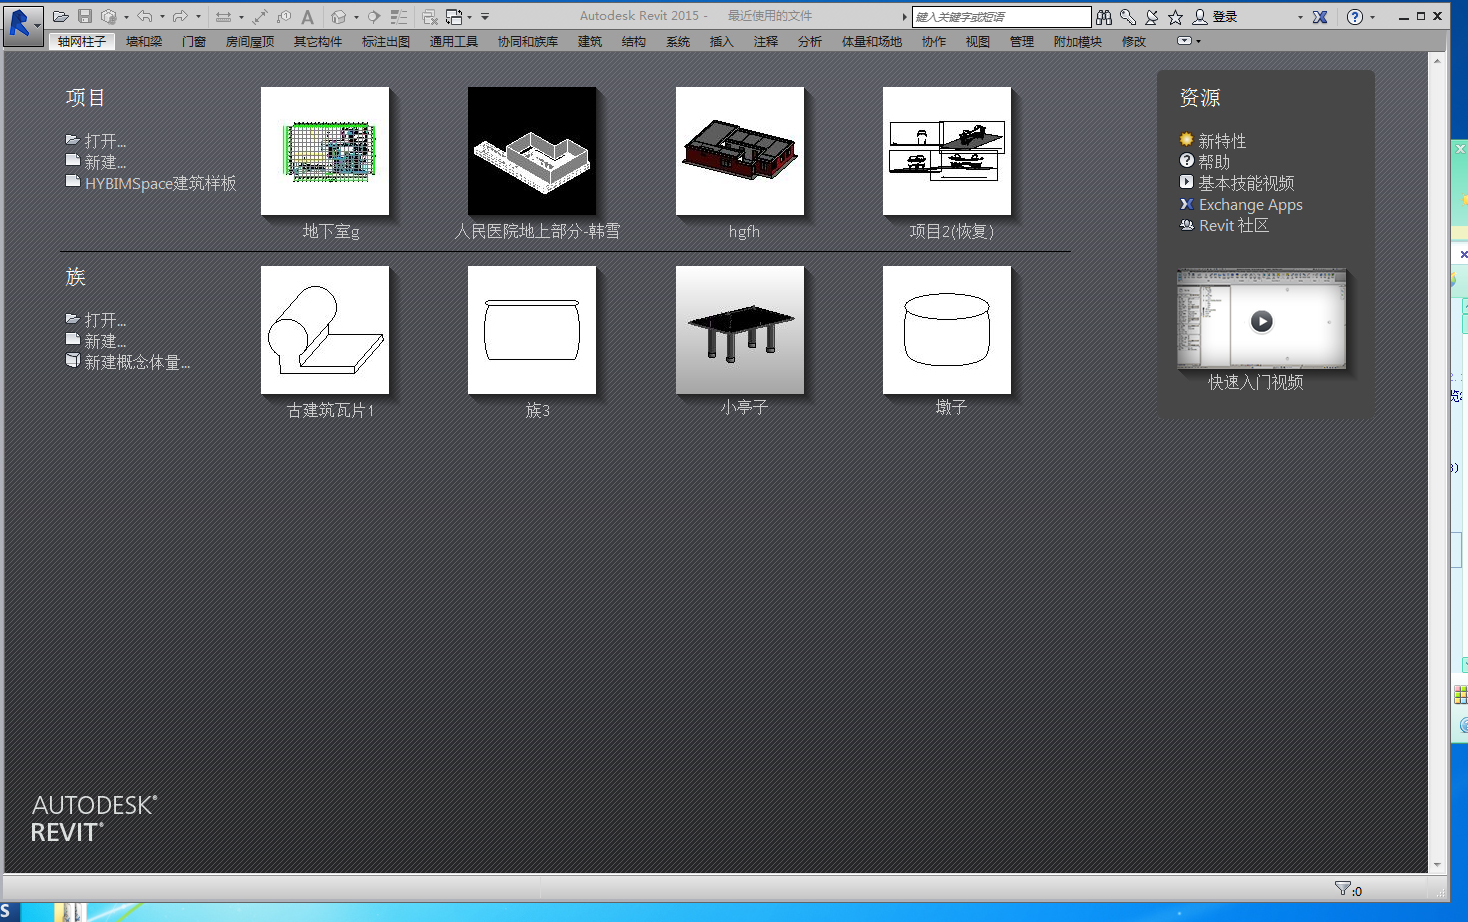Open Customize Quick Access Toolbar dropdown

[485, 17]
